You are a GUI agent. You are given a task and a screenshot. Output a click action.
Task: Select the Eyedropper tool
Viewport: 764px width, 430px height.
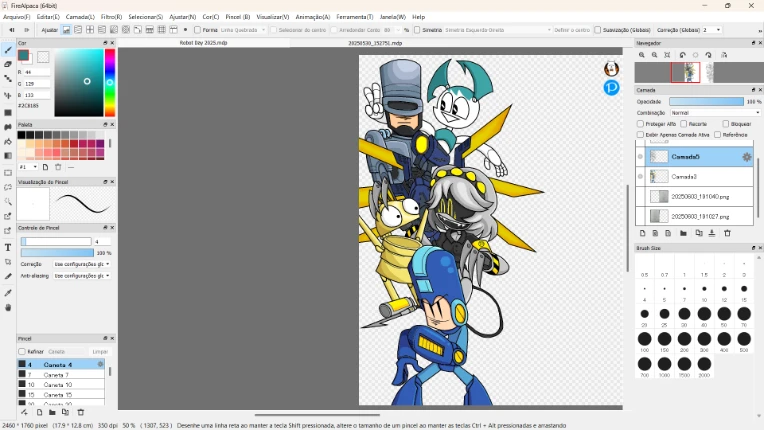[x=8, y=293]
